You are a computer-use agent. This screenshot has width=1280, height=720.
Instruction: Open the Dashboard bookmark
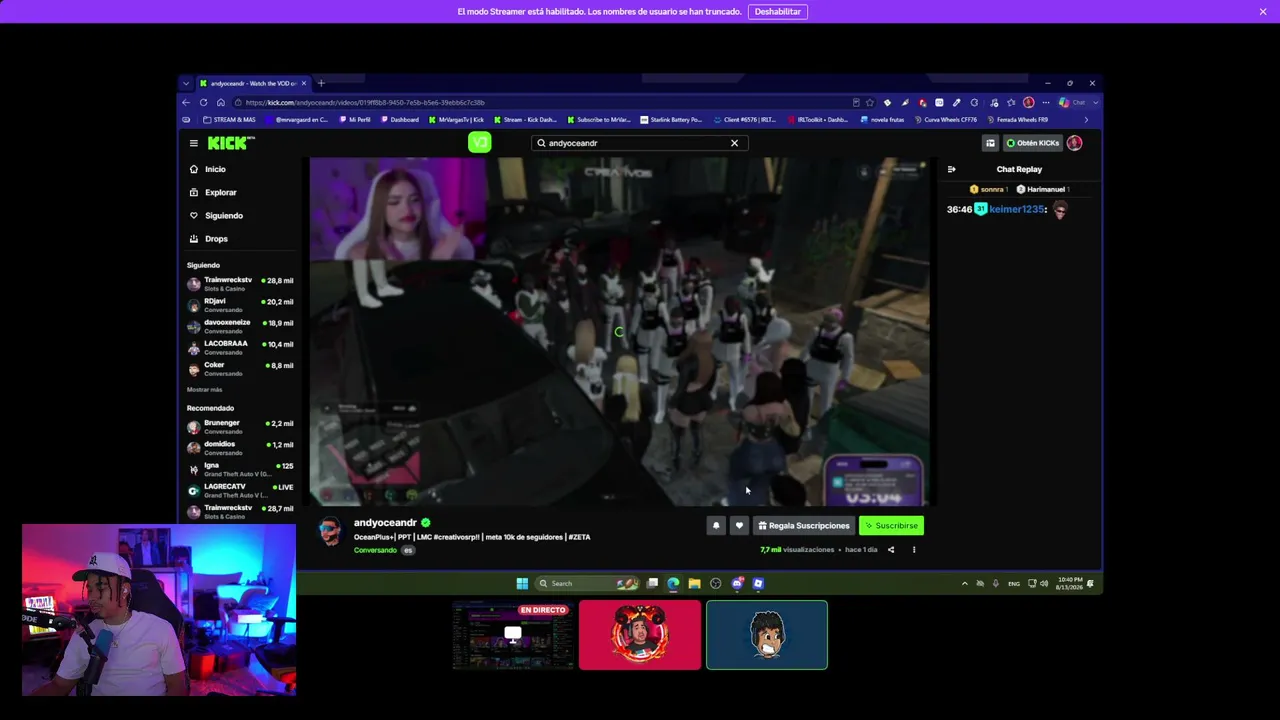[x=400, y=120]
